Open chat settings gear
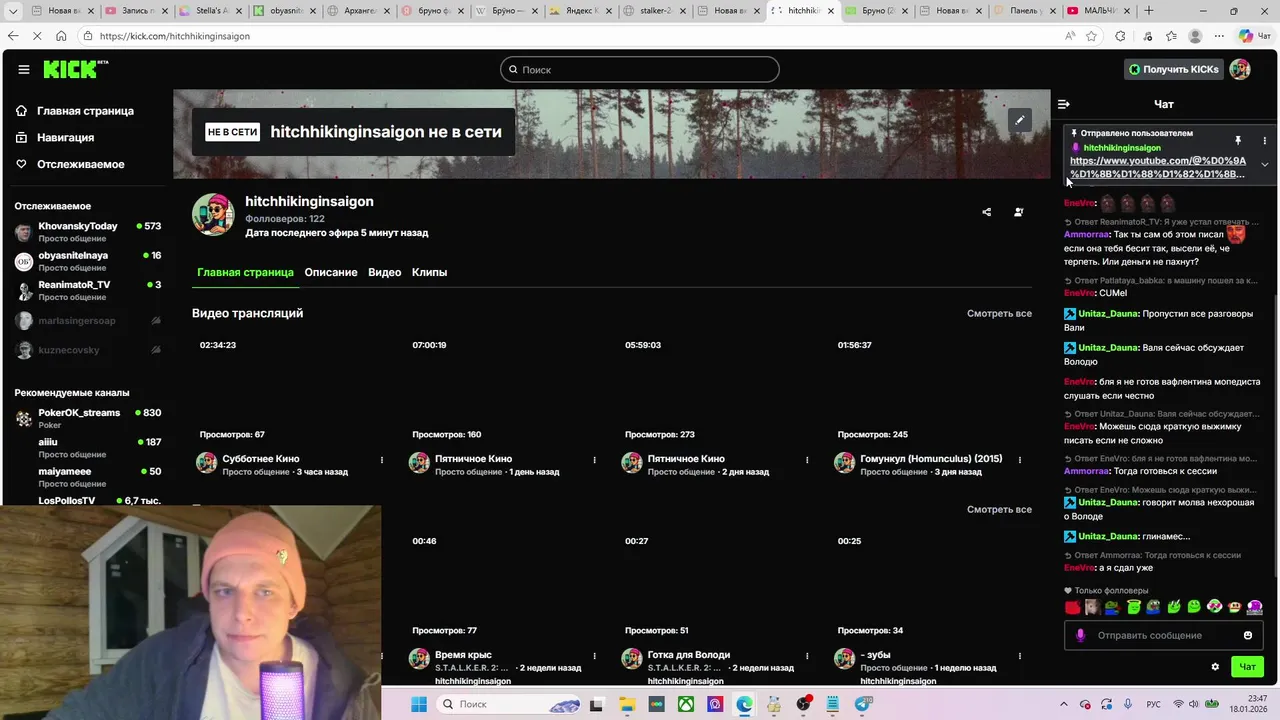The width and height of the screenshot is (1280, 720). tap(1215, 667)
